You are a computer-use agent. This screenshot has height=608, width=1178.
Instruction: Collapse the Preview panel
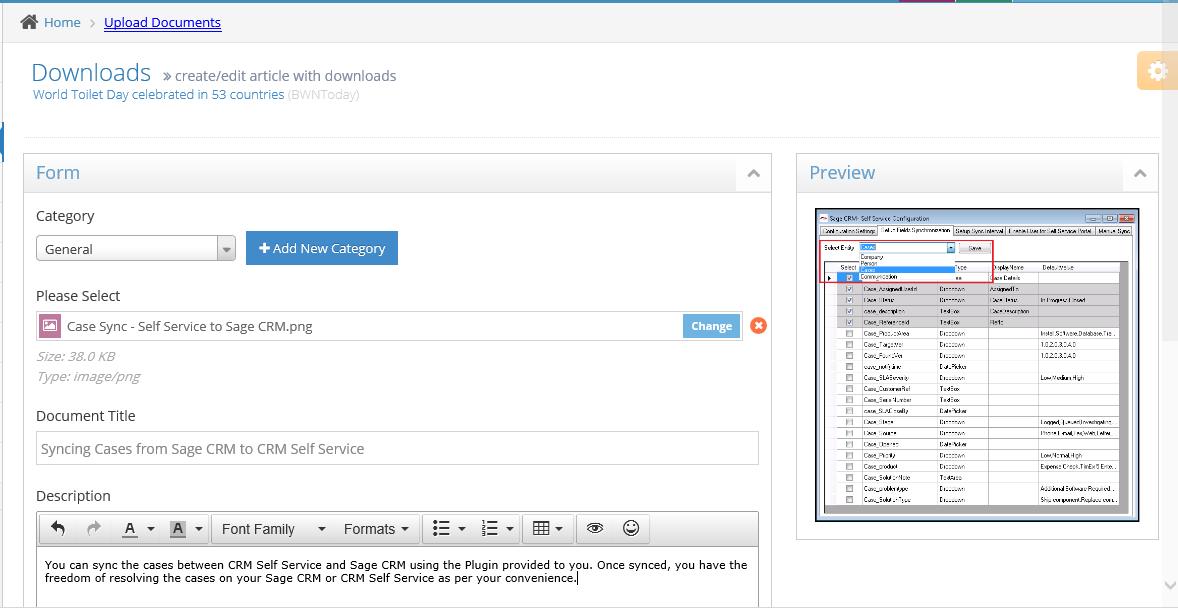tap(1140, 173)
